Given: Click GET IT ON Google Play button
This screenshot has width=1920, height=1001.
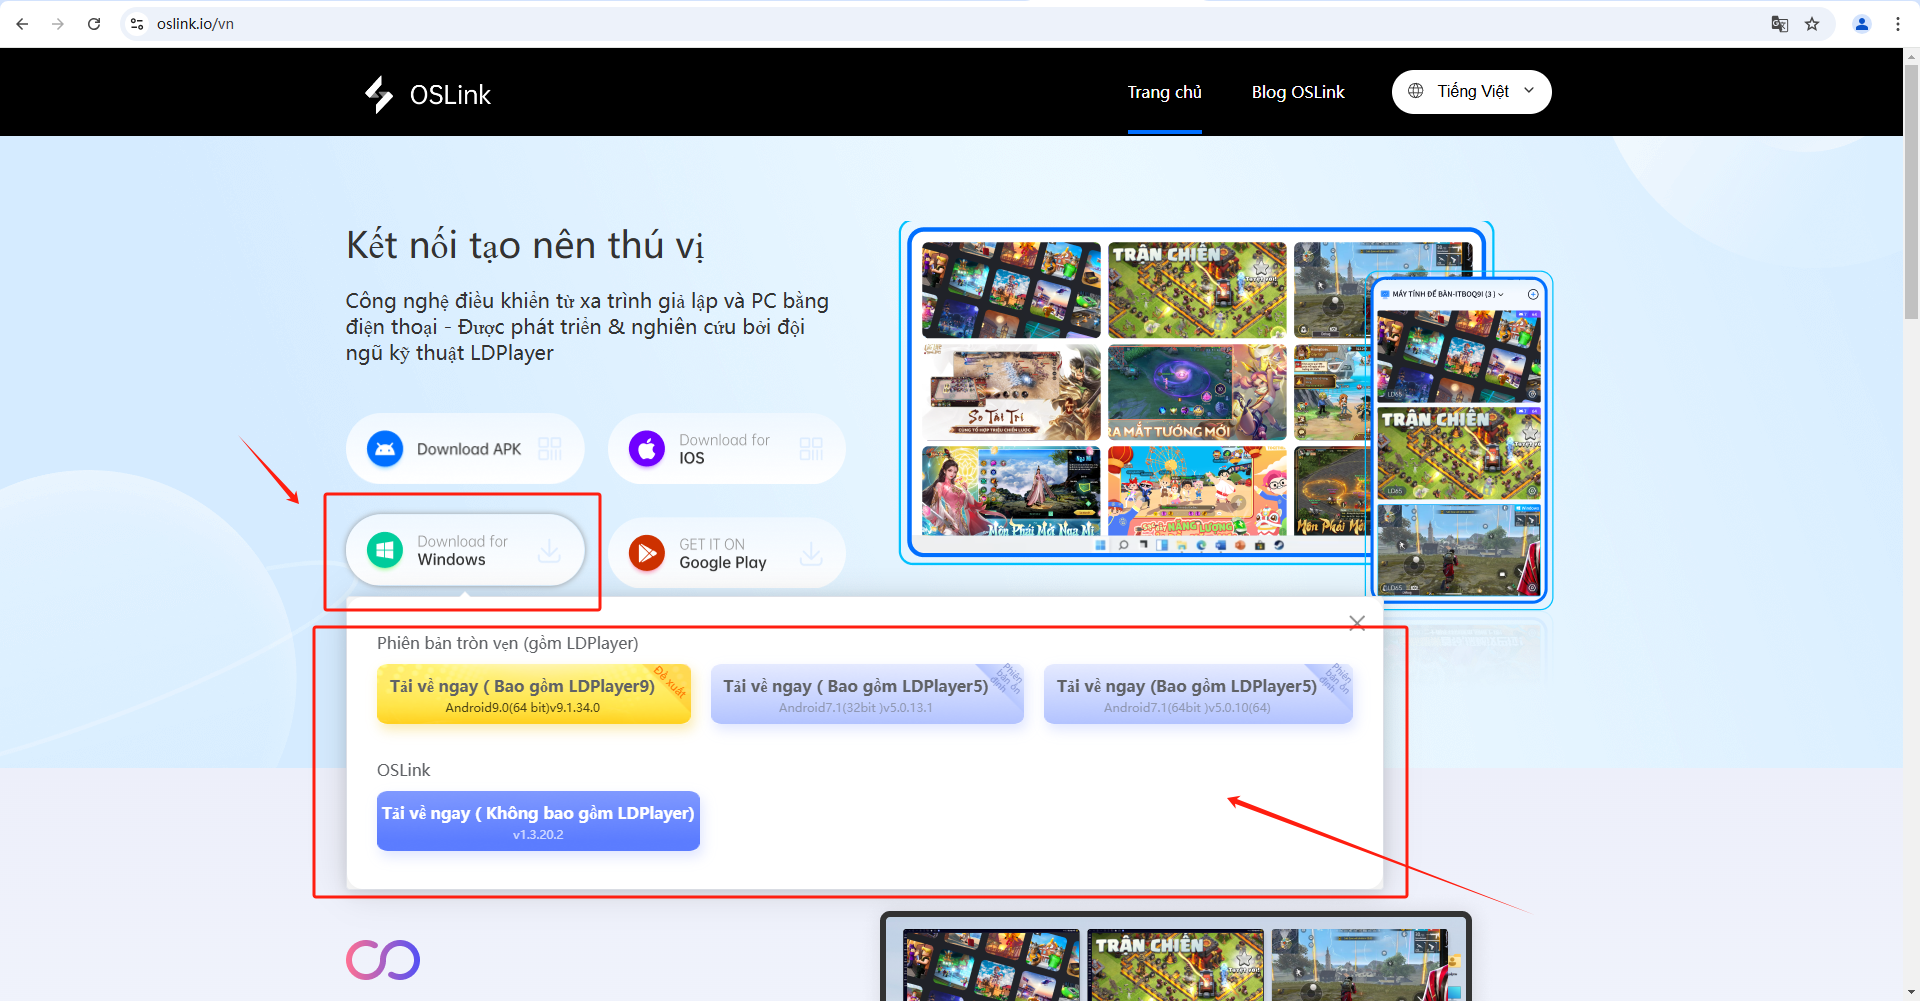Looking at the screenshot, I should click(726, 553).
